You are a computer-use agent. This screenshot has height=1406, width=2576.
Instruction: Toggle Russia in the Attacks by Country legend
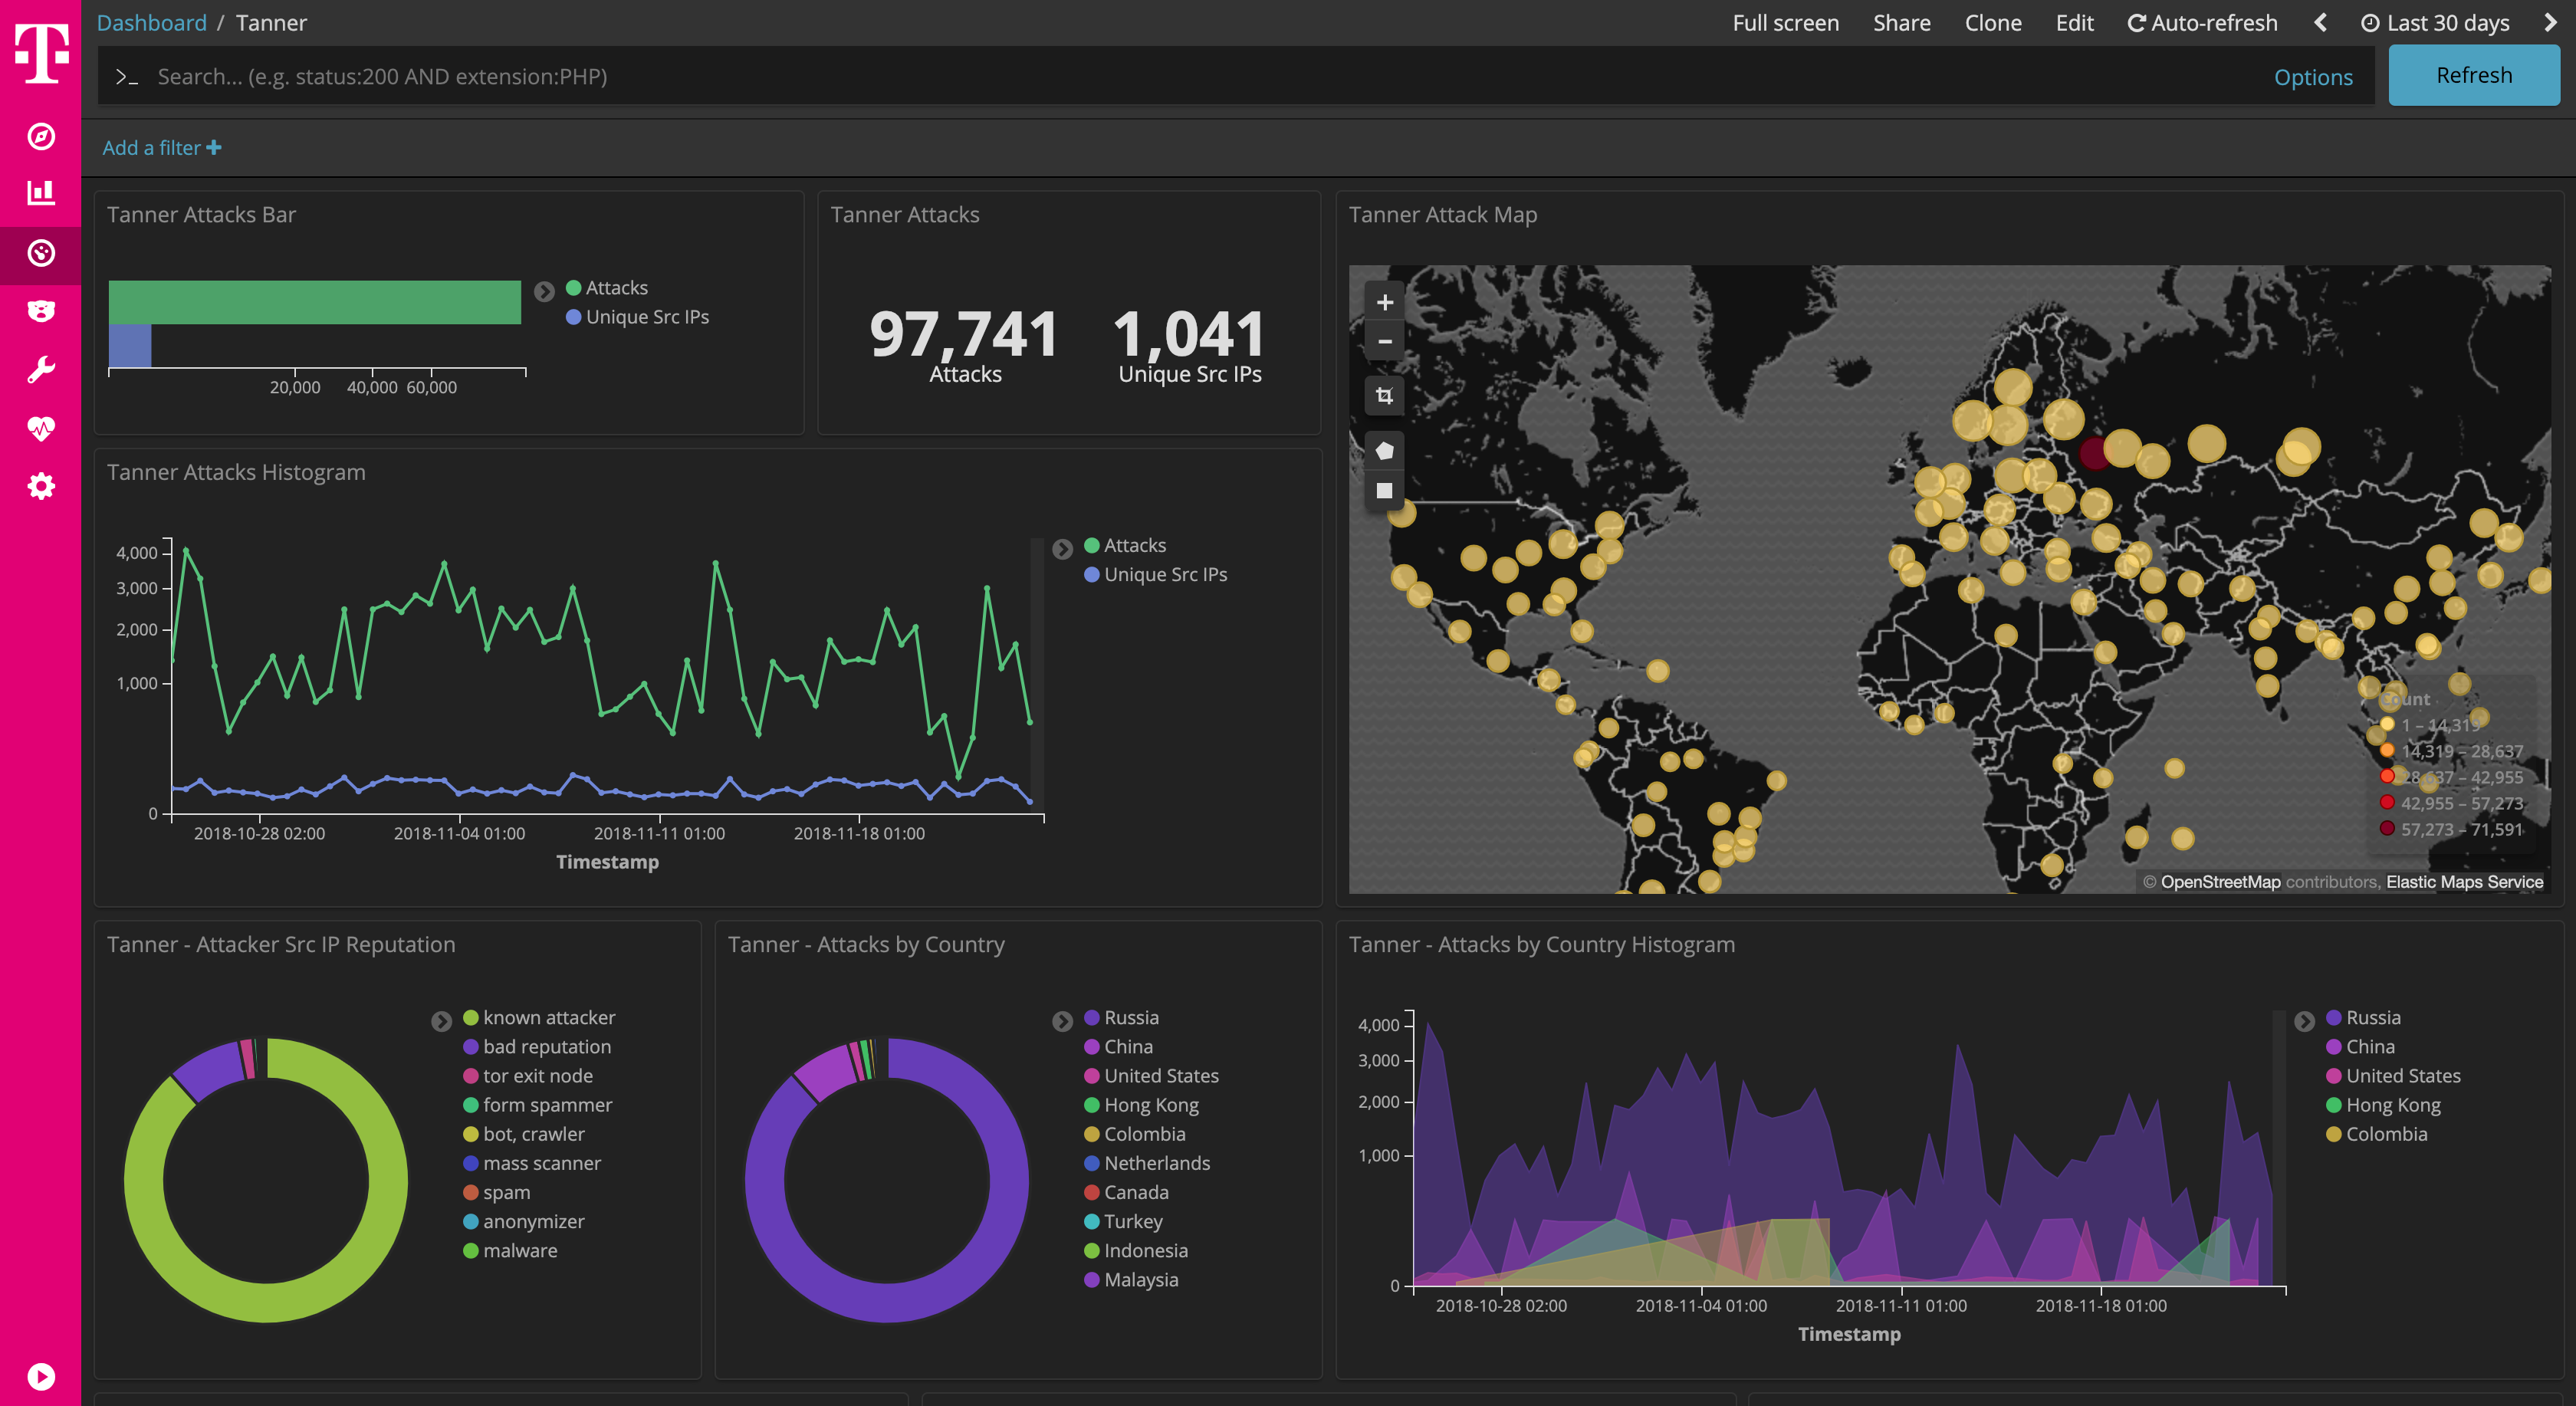coord(1131,1017)
